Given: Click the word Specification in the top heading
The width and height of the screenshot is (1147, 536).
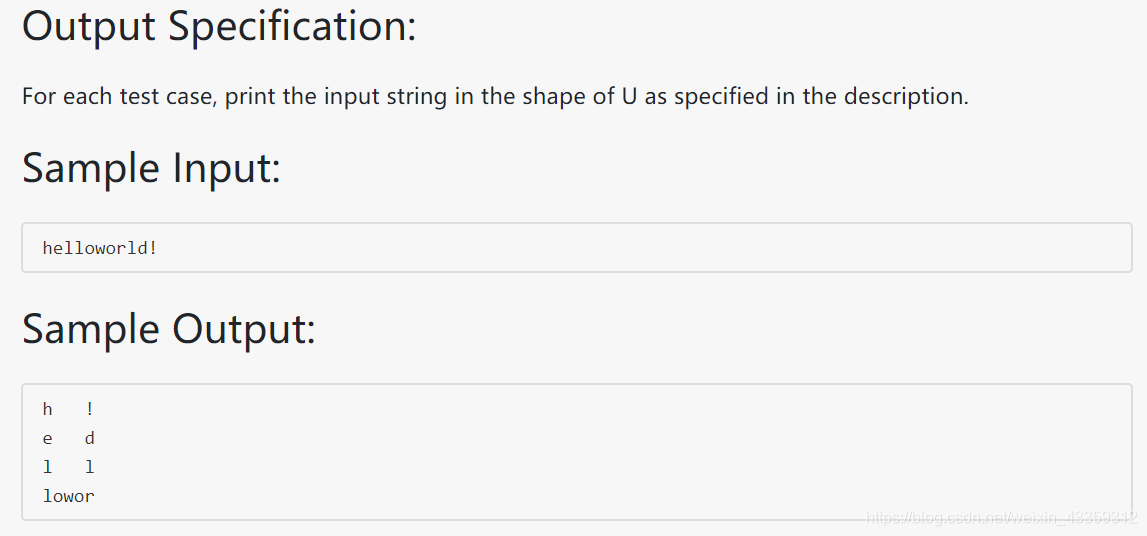Looking at the screenshot, I should (x=293, y=26).
